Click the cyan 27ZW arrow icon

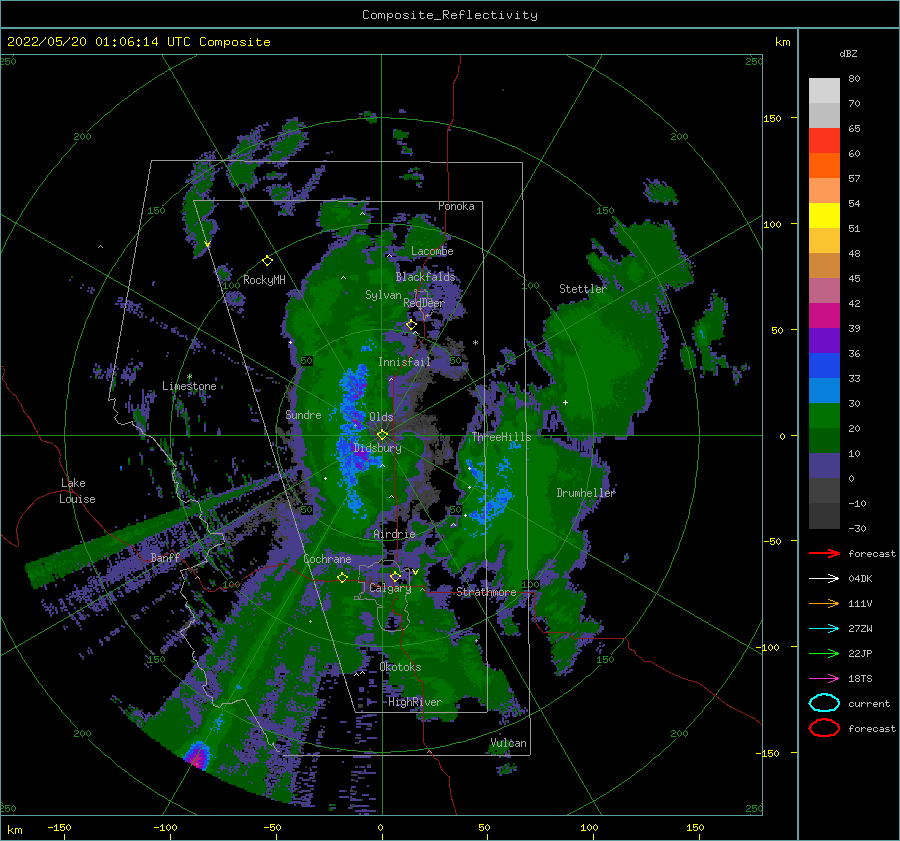824,629
